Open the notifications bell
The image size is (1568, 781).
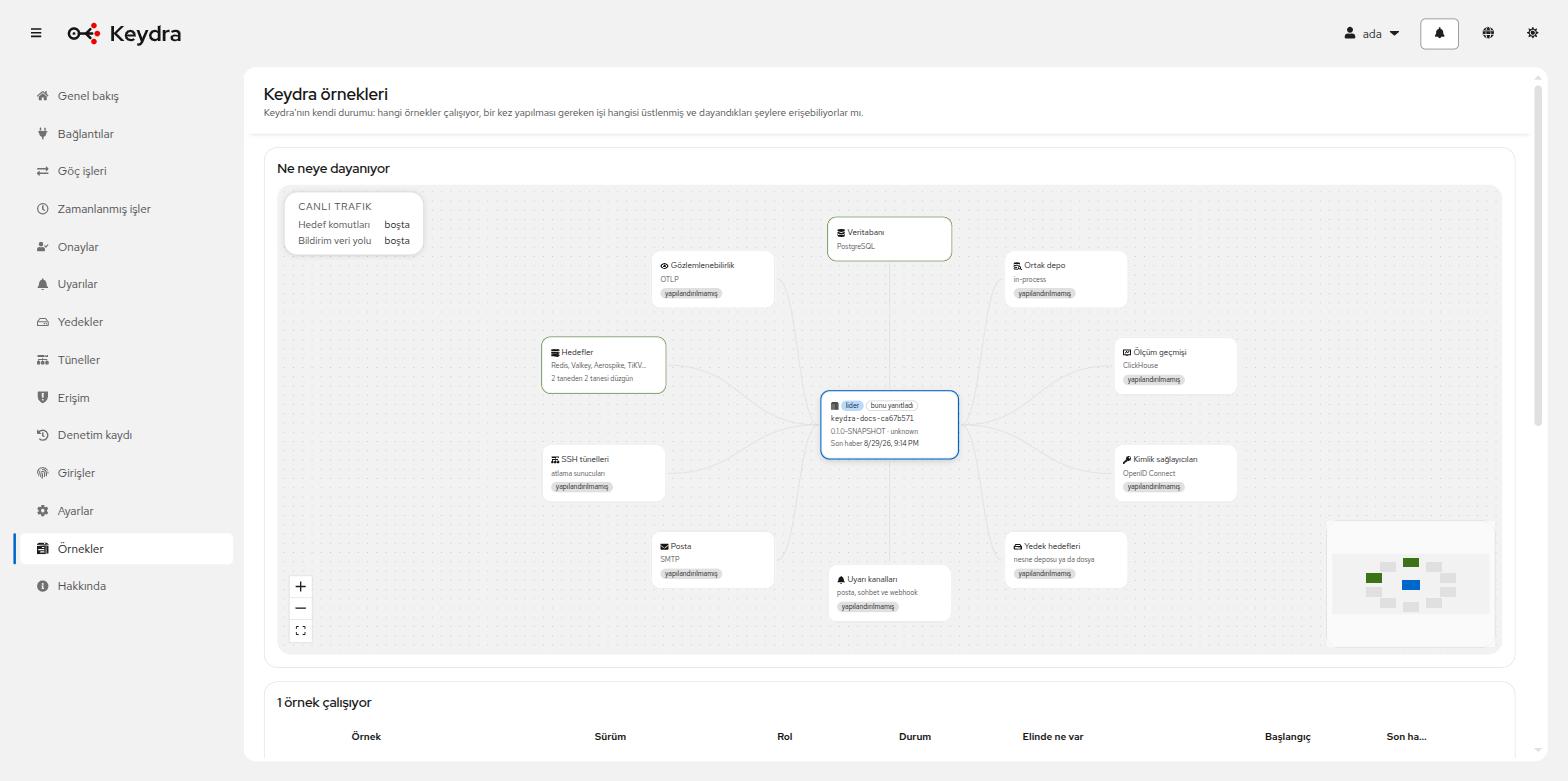coord(1439,33)
